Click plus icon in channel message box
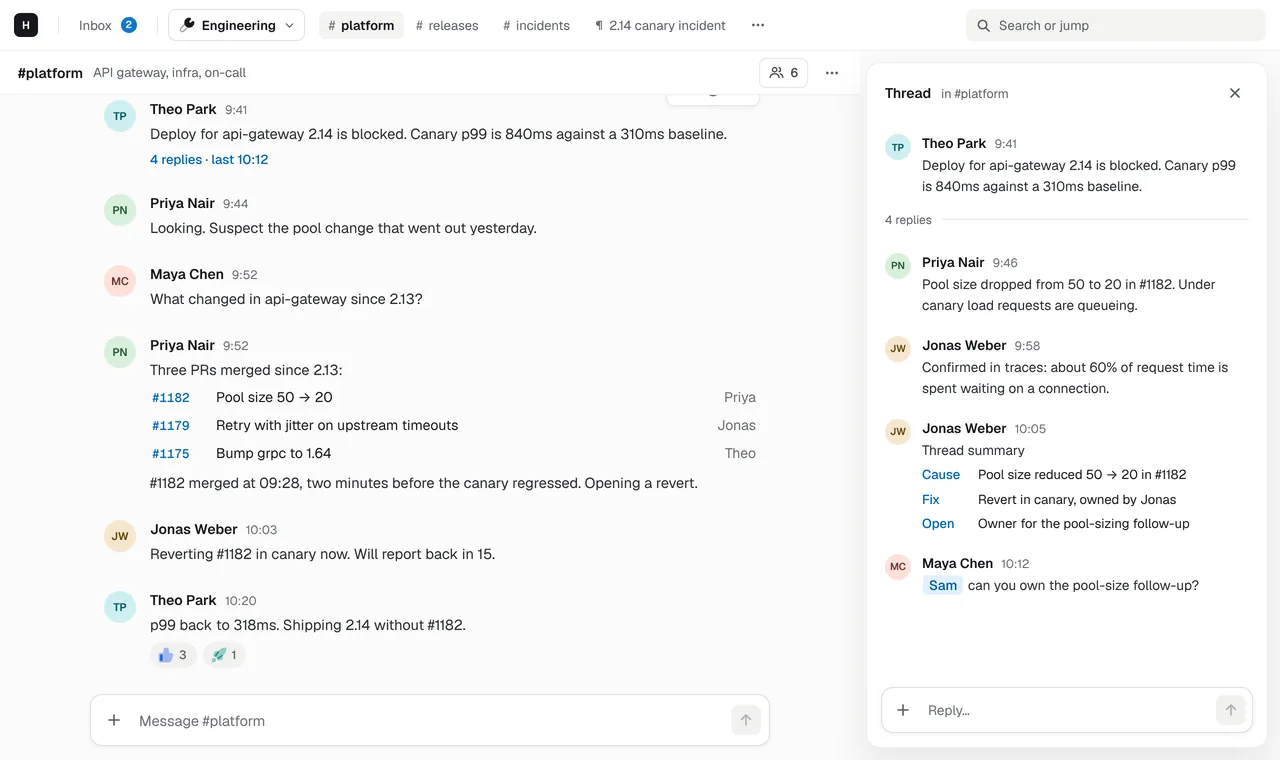The width and height of the screenshot is (1280, 760). tap(114, 720)
